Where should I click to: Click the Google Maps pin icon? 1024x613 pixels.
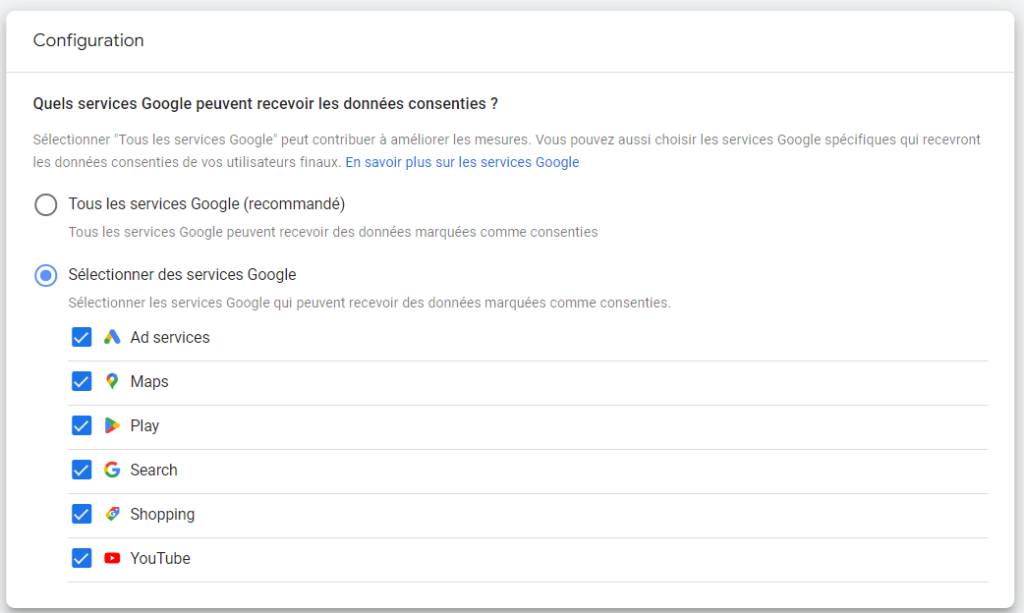112,381
